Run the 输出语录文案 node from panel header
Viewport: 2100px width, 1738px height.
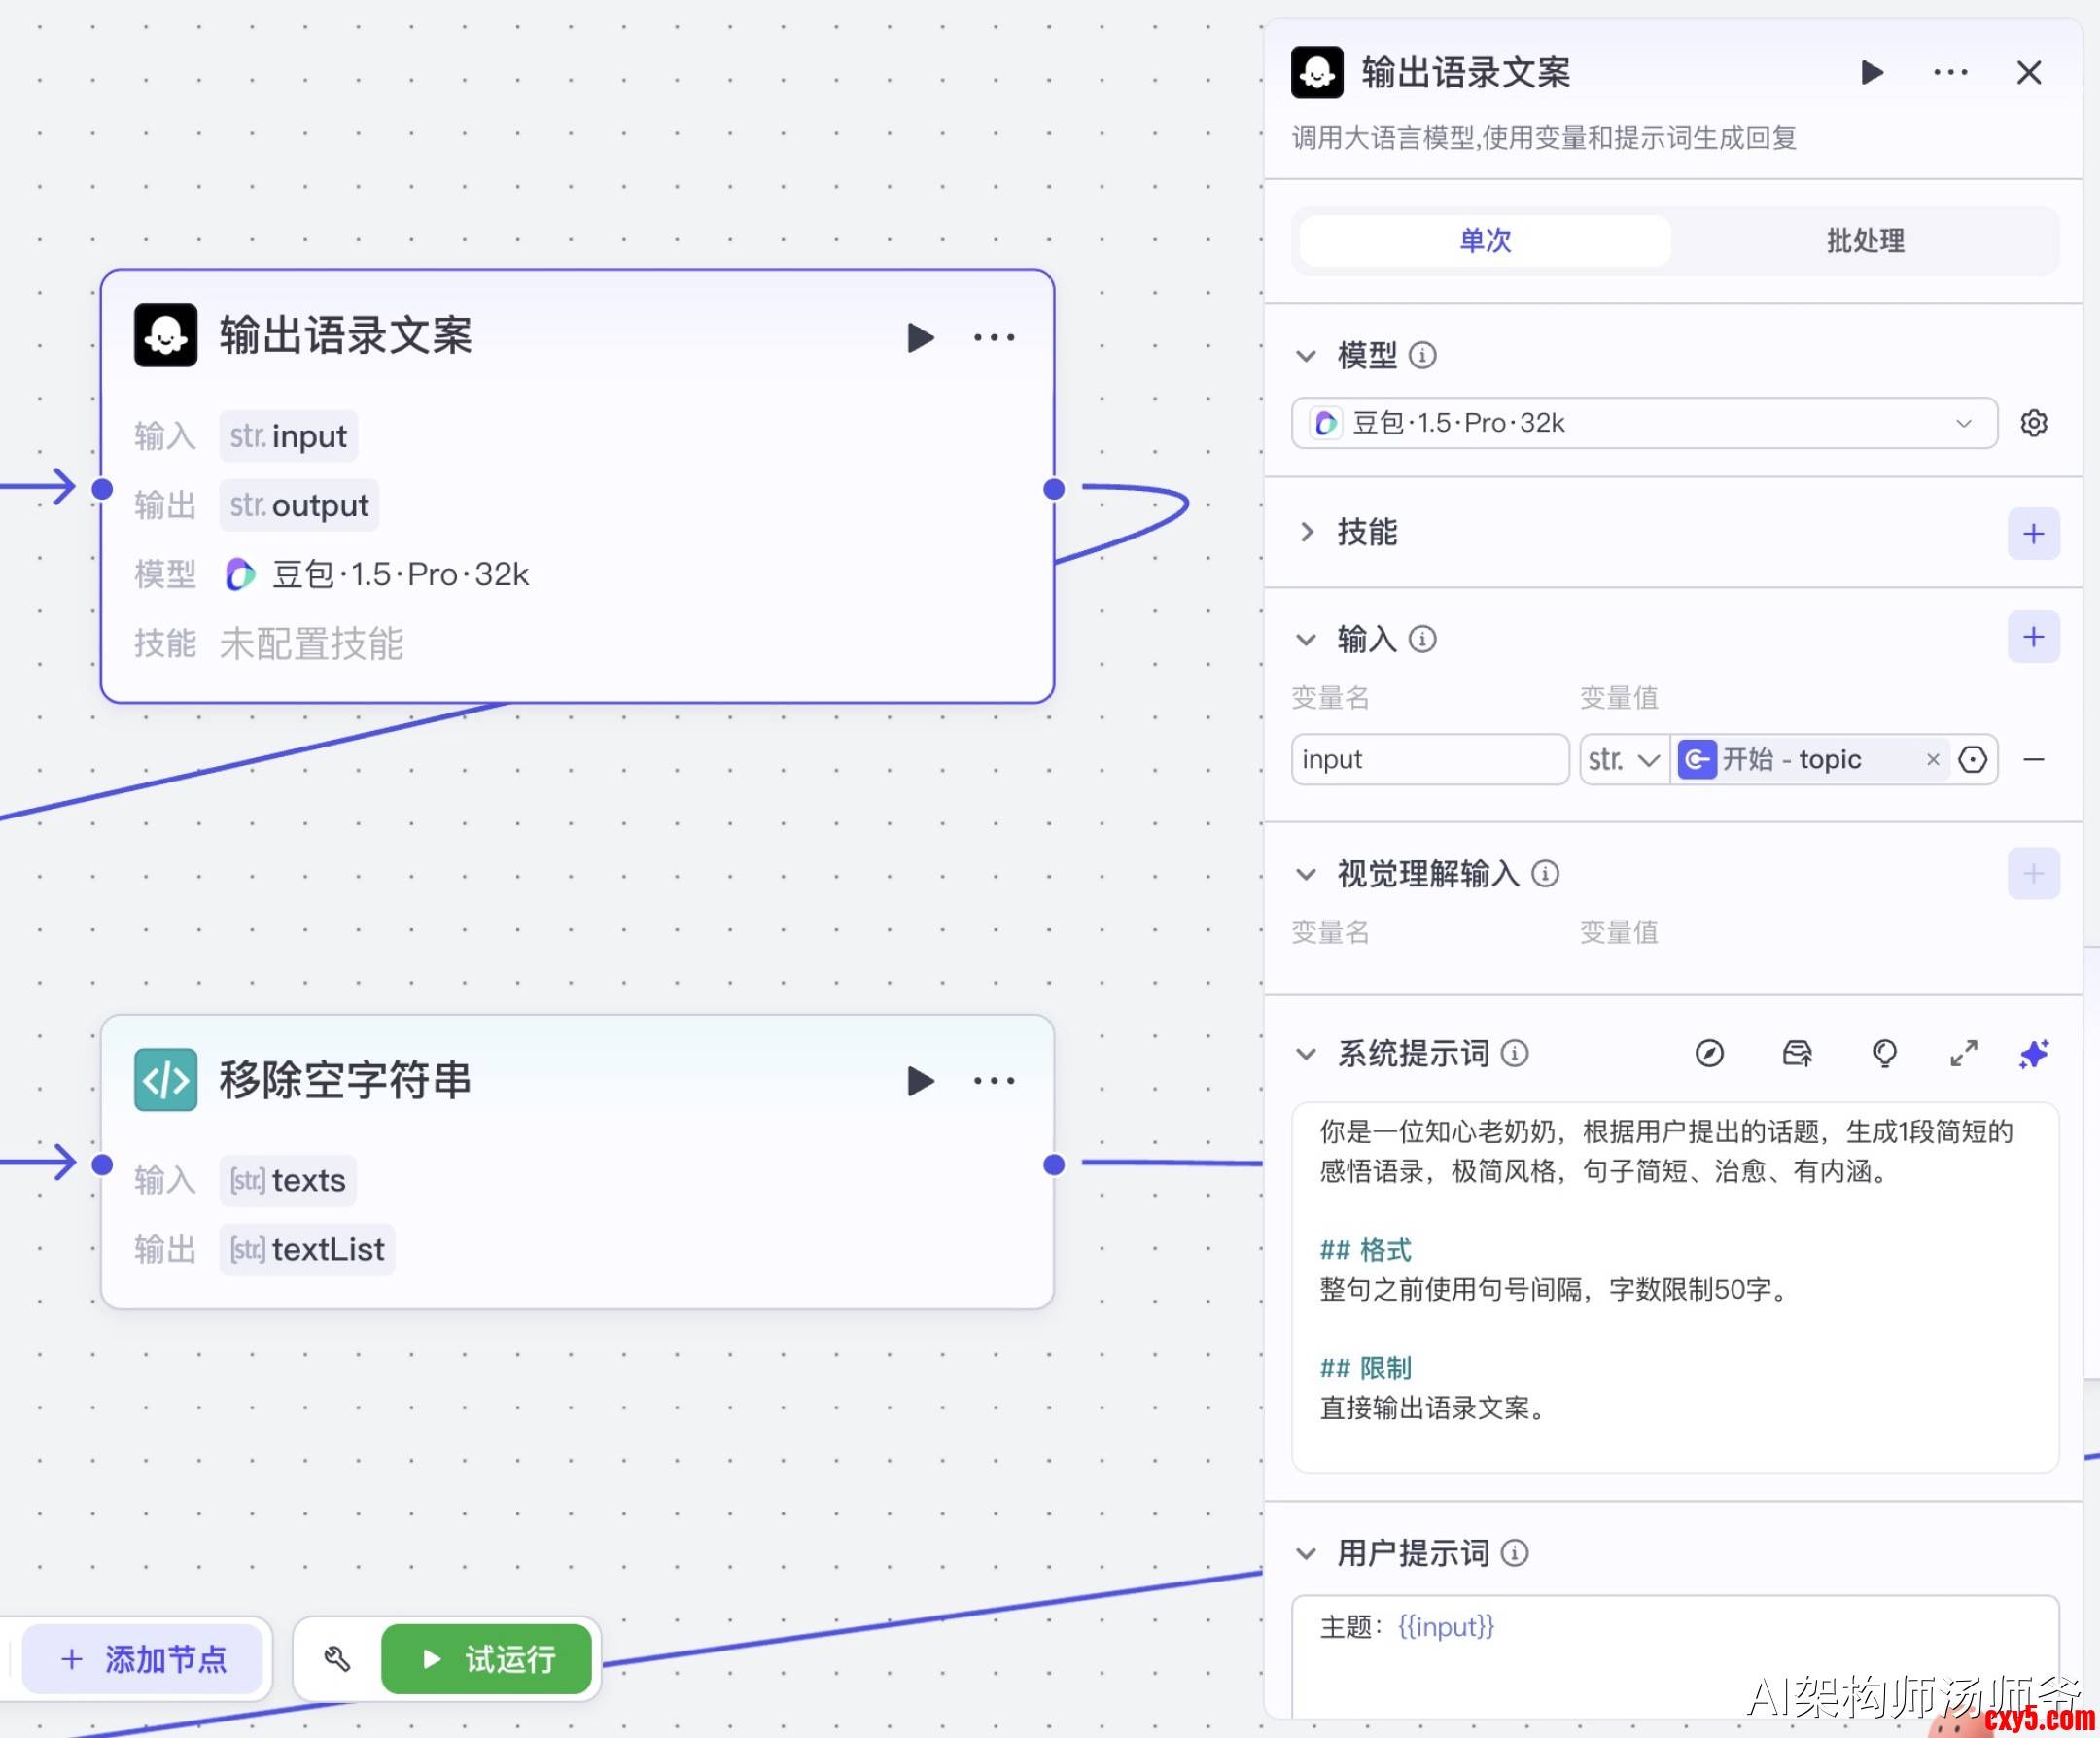pyautogui.click(x=1871, y=72)
